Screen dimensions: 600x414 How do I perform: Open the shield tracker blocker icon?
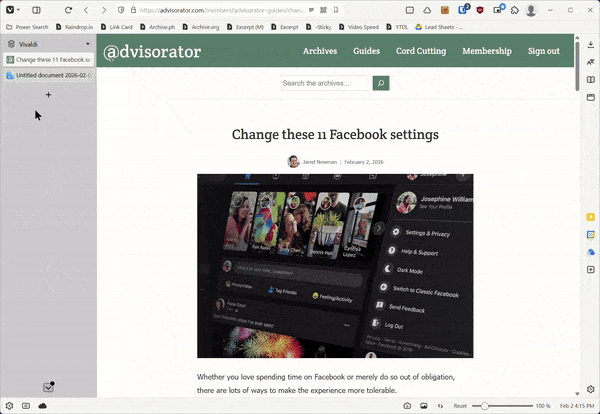point(121,10)
